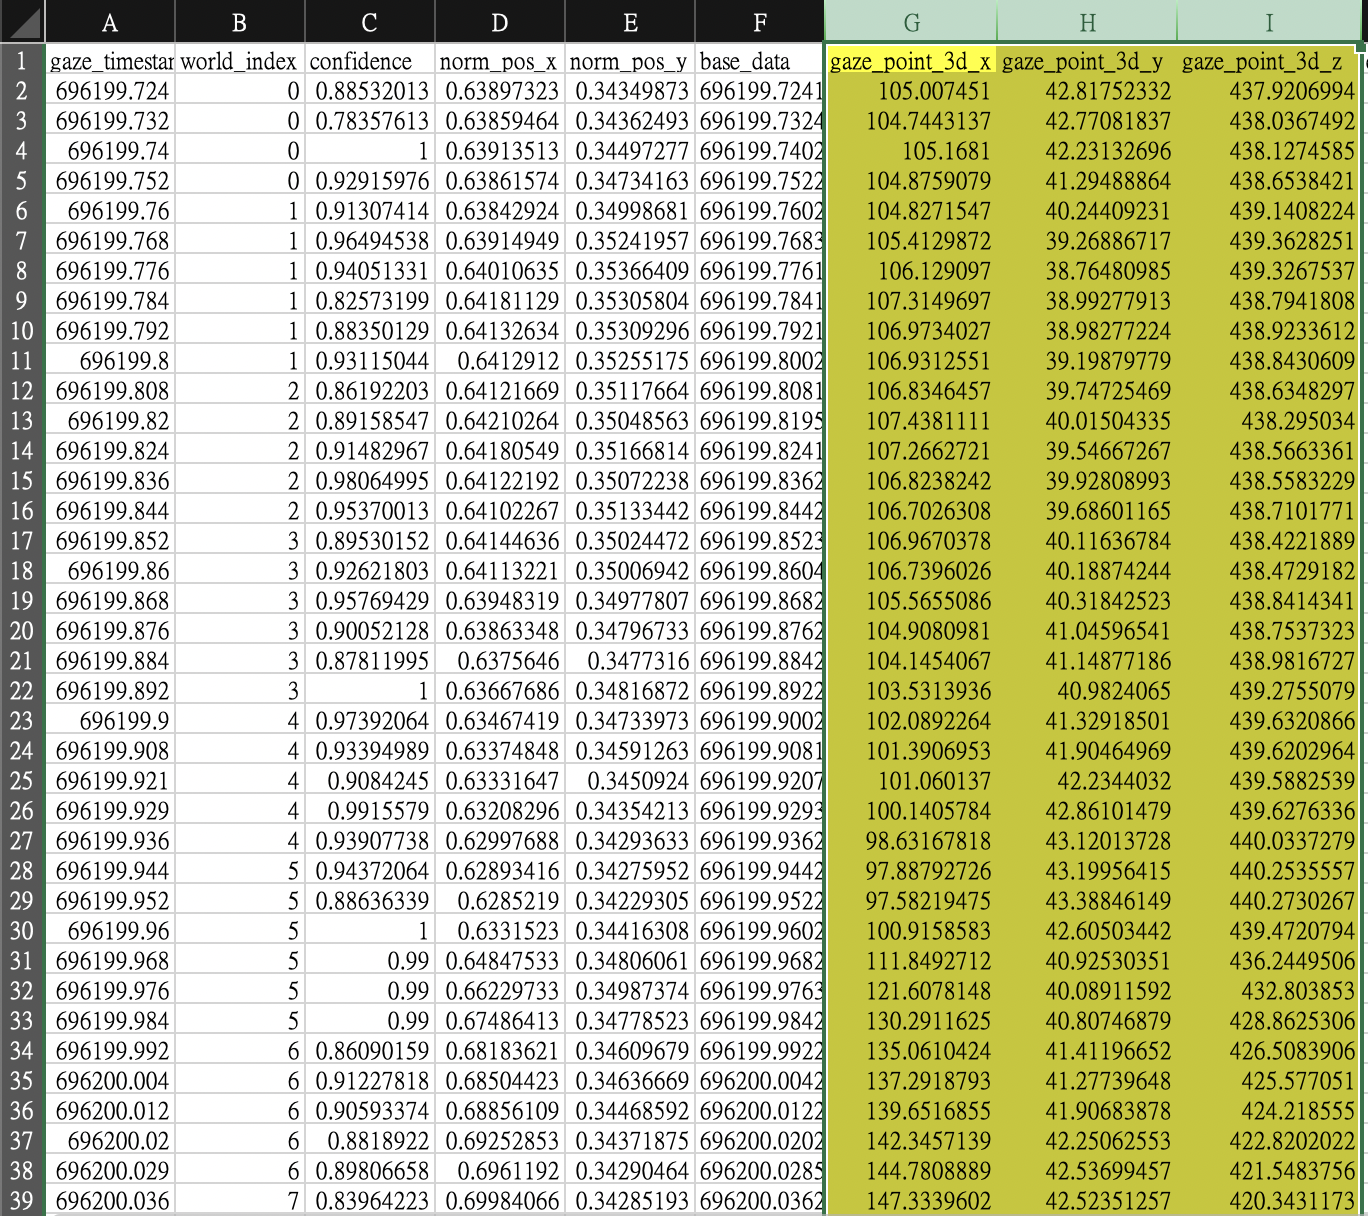Select cell with value 0.3450924

click(629, 781)
